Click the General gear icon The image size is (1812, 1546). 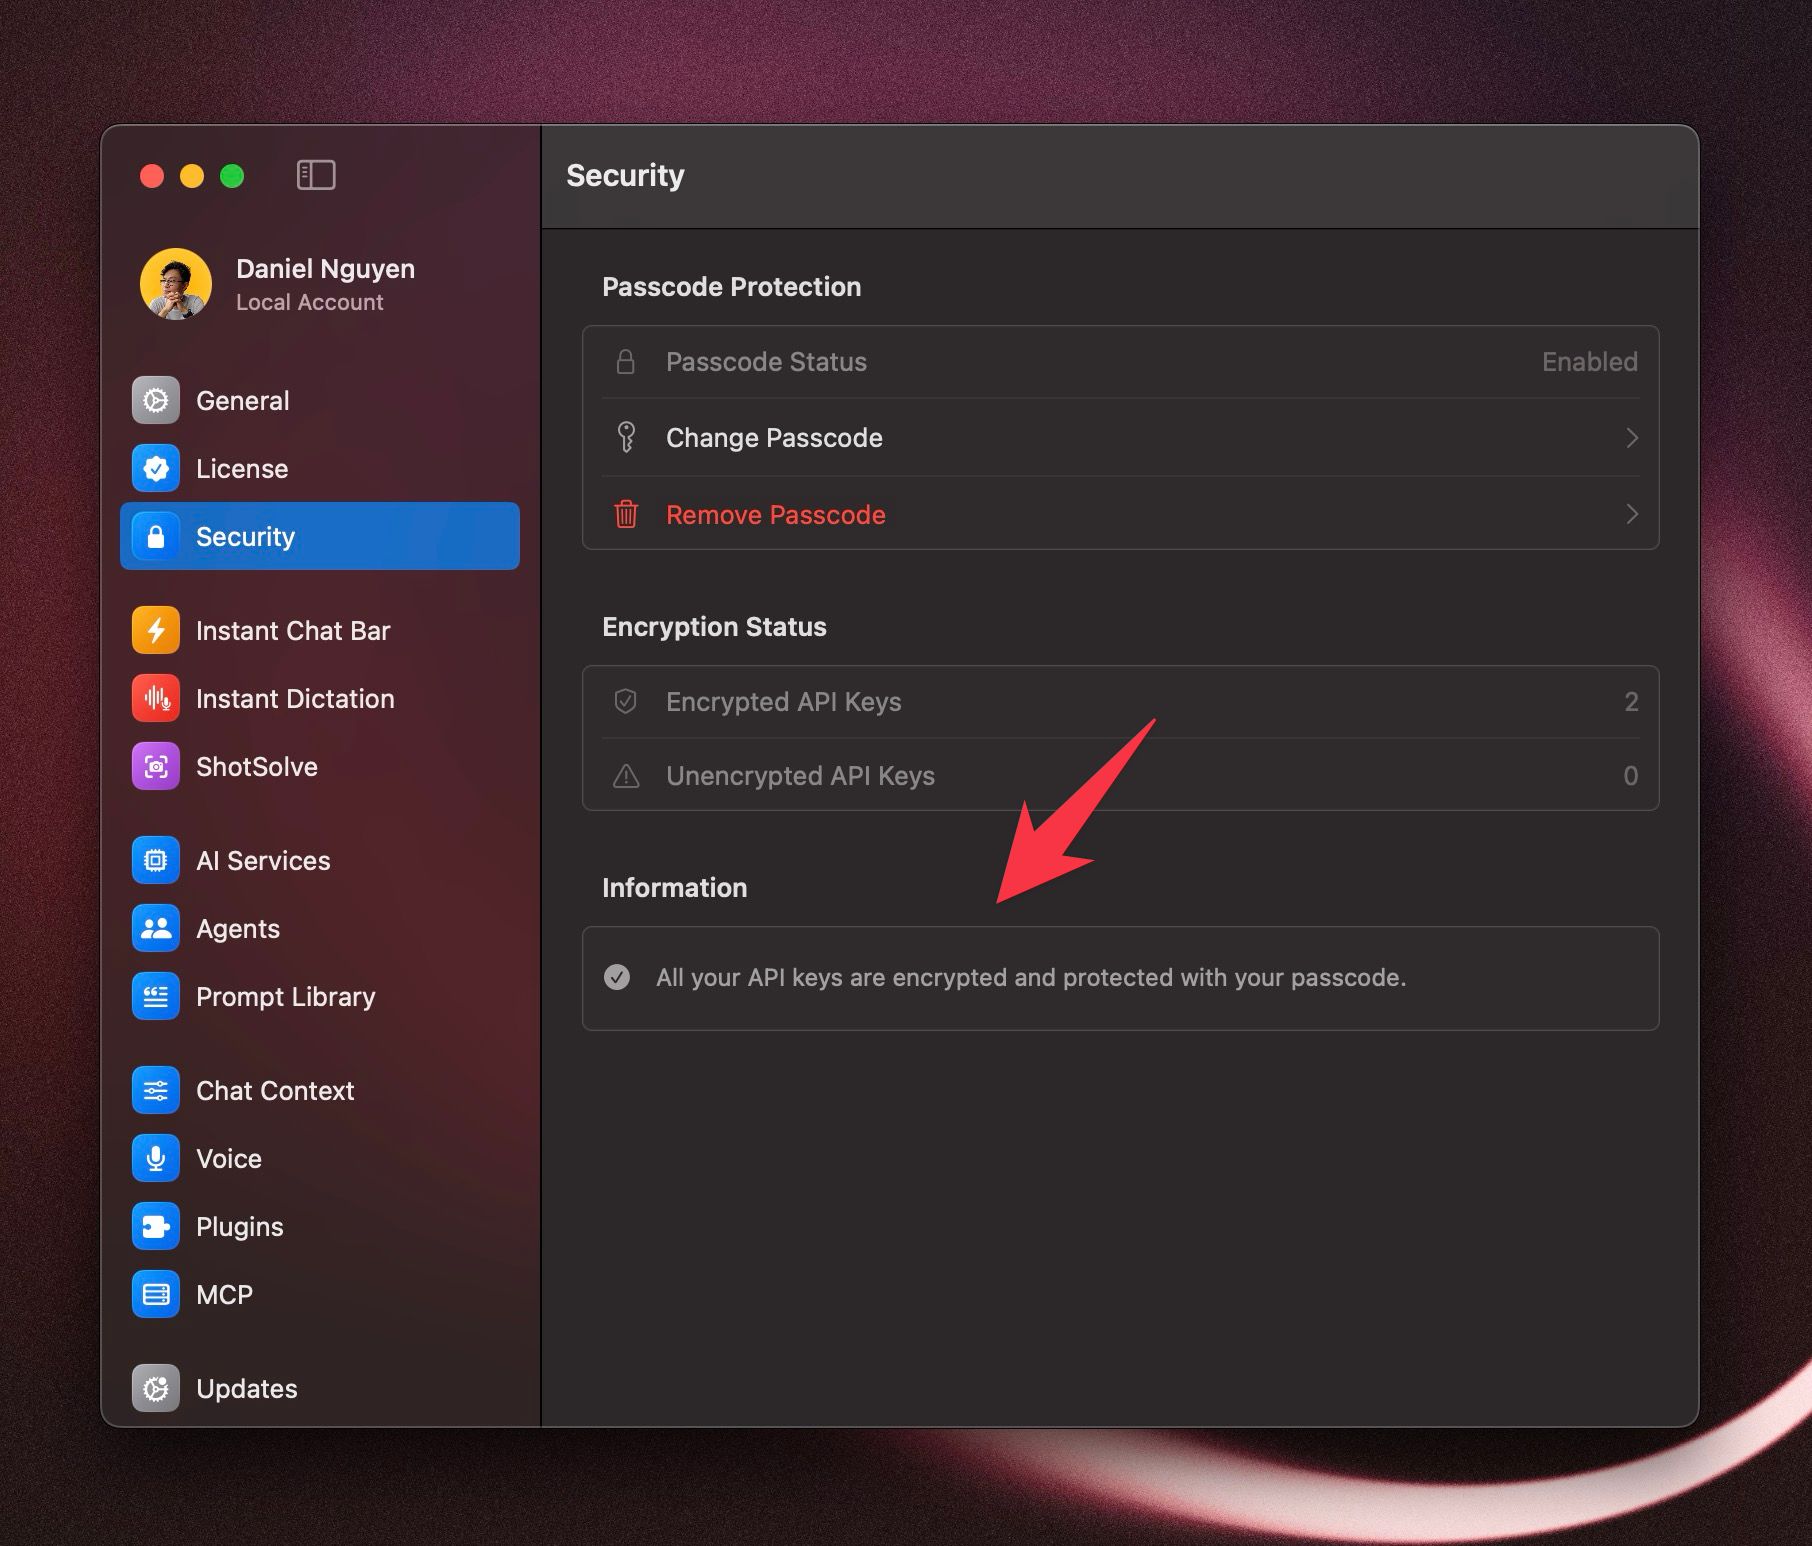[x=156, y=401]
